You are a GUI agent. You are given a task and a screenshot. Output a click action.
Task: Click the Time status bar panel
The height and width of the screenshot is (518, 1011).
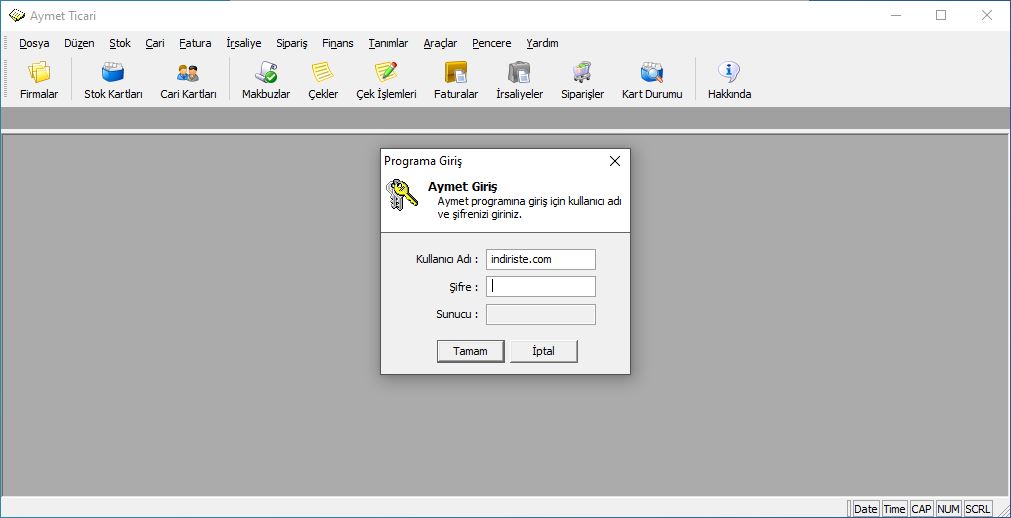pyautogui.click(x=894, y=509)
